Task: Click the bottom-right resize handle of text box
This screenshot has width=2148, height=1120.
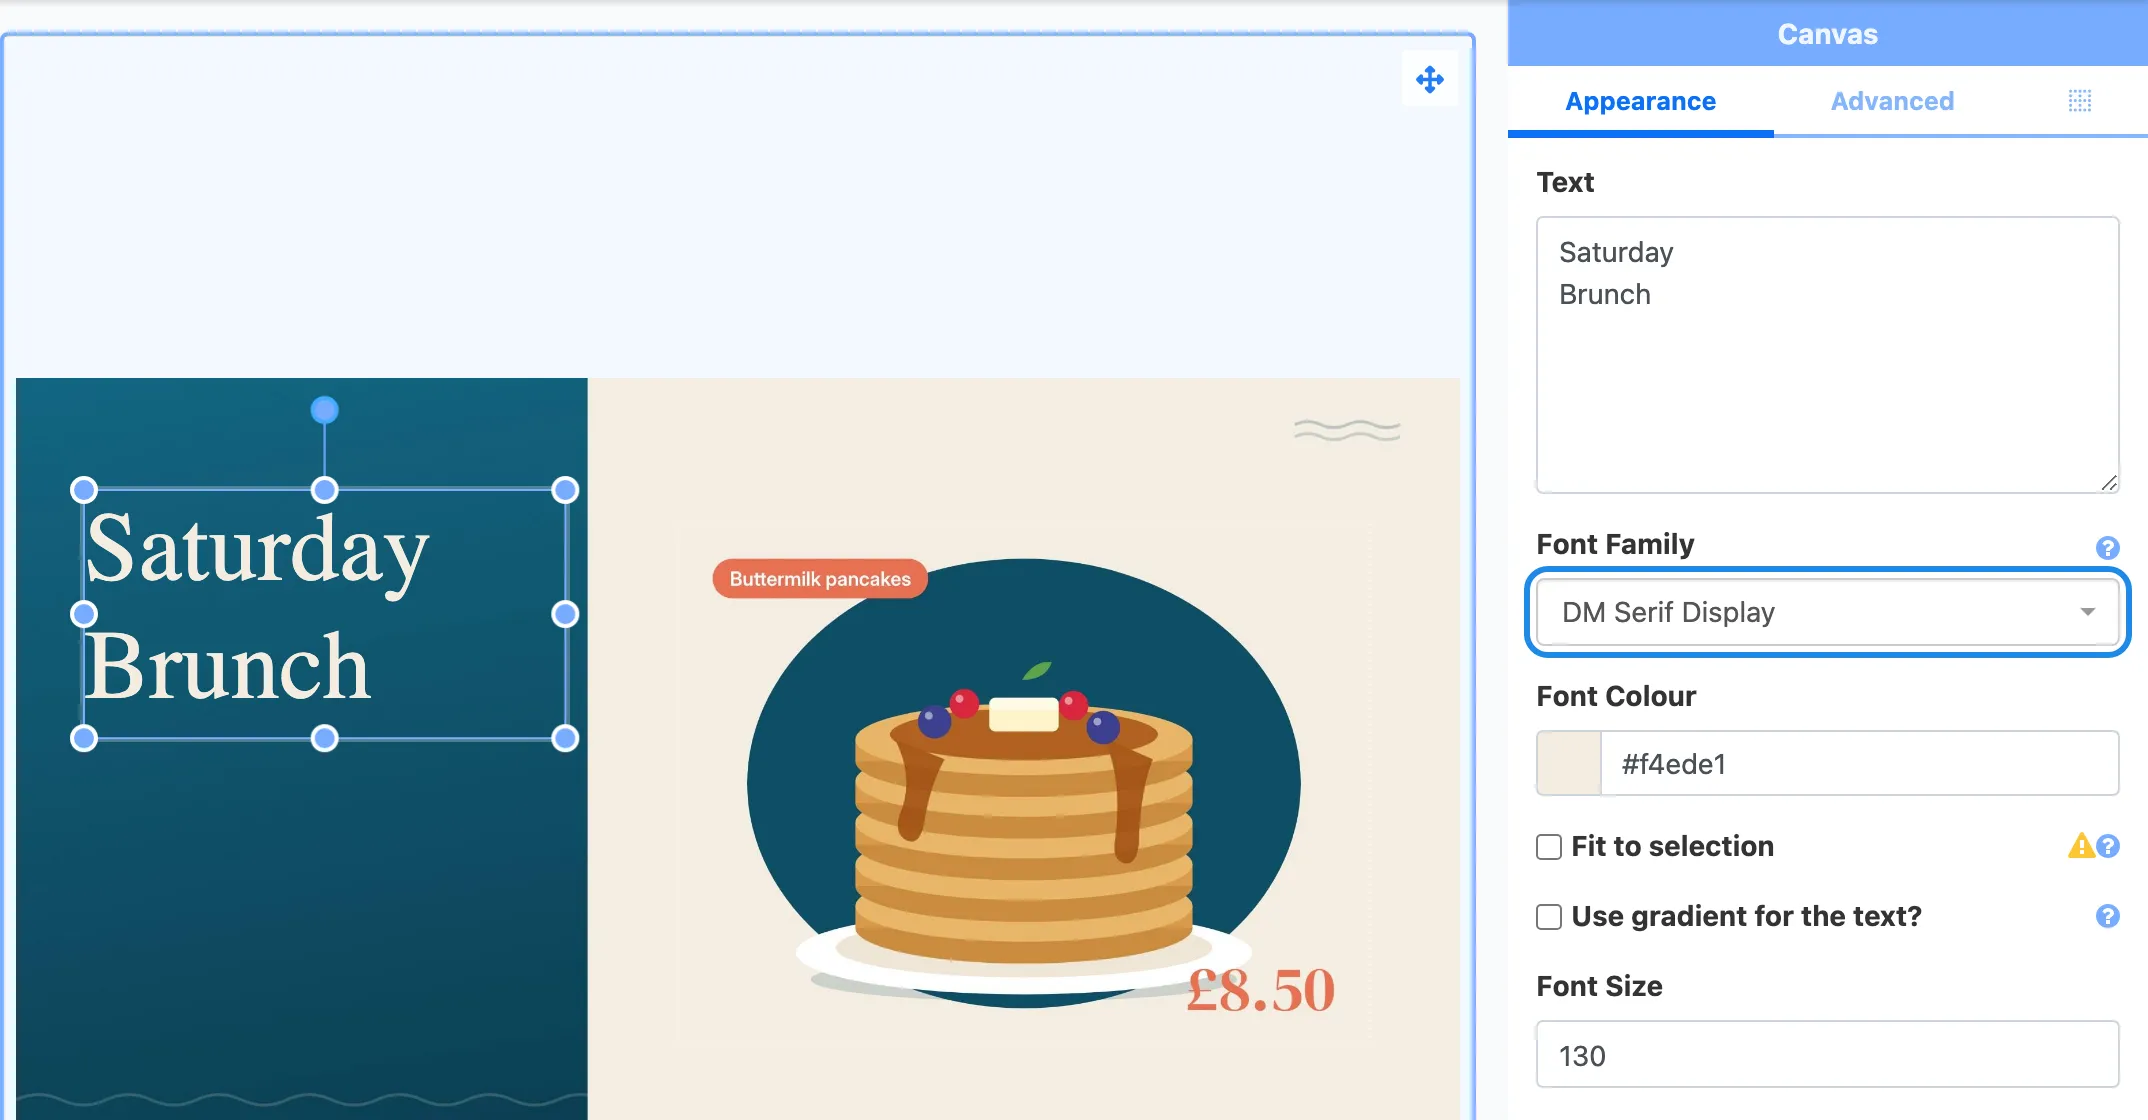Action: coord(565,738)
